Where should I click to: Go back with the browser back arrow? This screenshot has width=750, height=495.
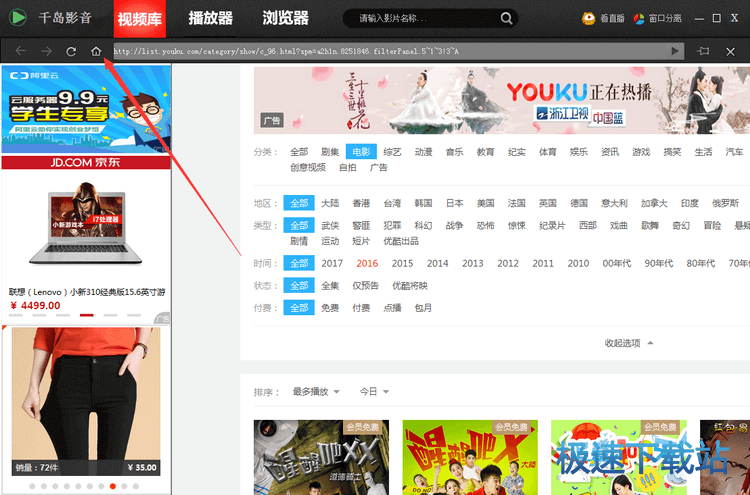tap(21, 51)
